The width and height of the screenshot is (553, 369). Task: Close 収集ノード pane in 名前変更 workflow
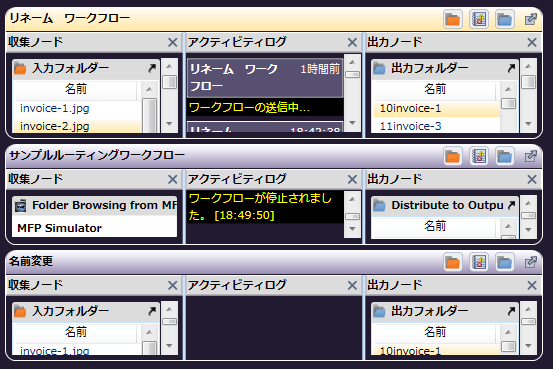click(x=172, y=285)
